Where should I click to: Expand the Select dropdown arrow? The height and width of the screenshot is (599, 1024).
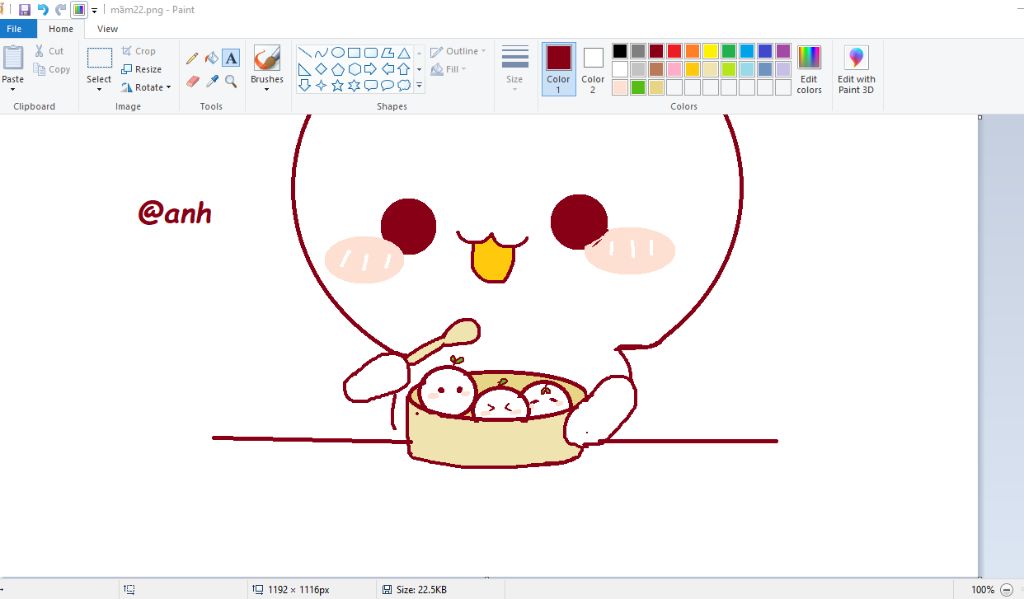(x=99, y=89)
